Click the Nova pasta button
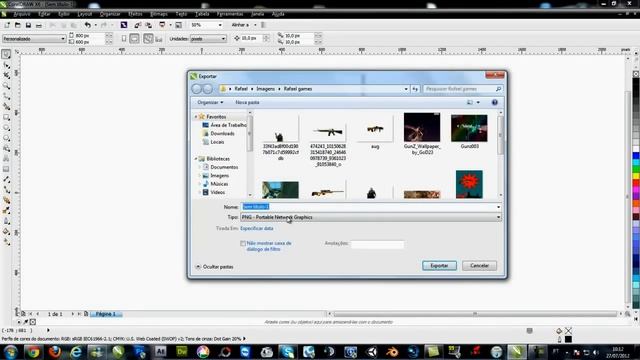Screen dimensions: 640x360 click(247, 102)
